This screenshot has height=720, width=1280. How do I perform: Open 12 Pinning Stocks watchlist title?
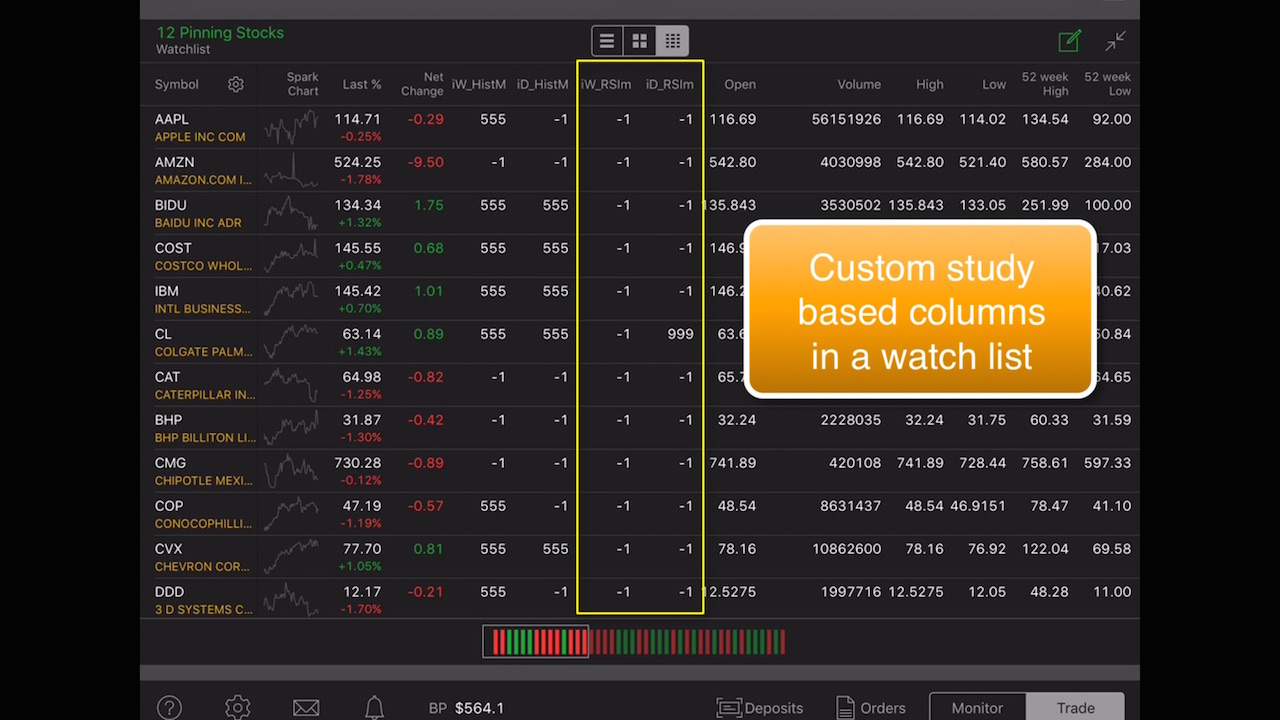(x=220, y=33)
